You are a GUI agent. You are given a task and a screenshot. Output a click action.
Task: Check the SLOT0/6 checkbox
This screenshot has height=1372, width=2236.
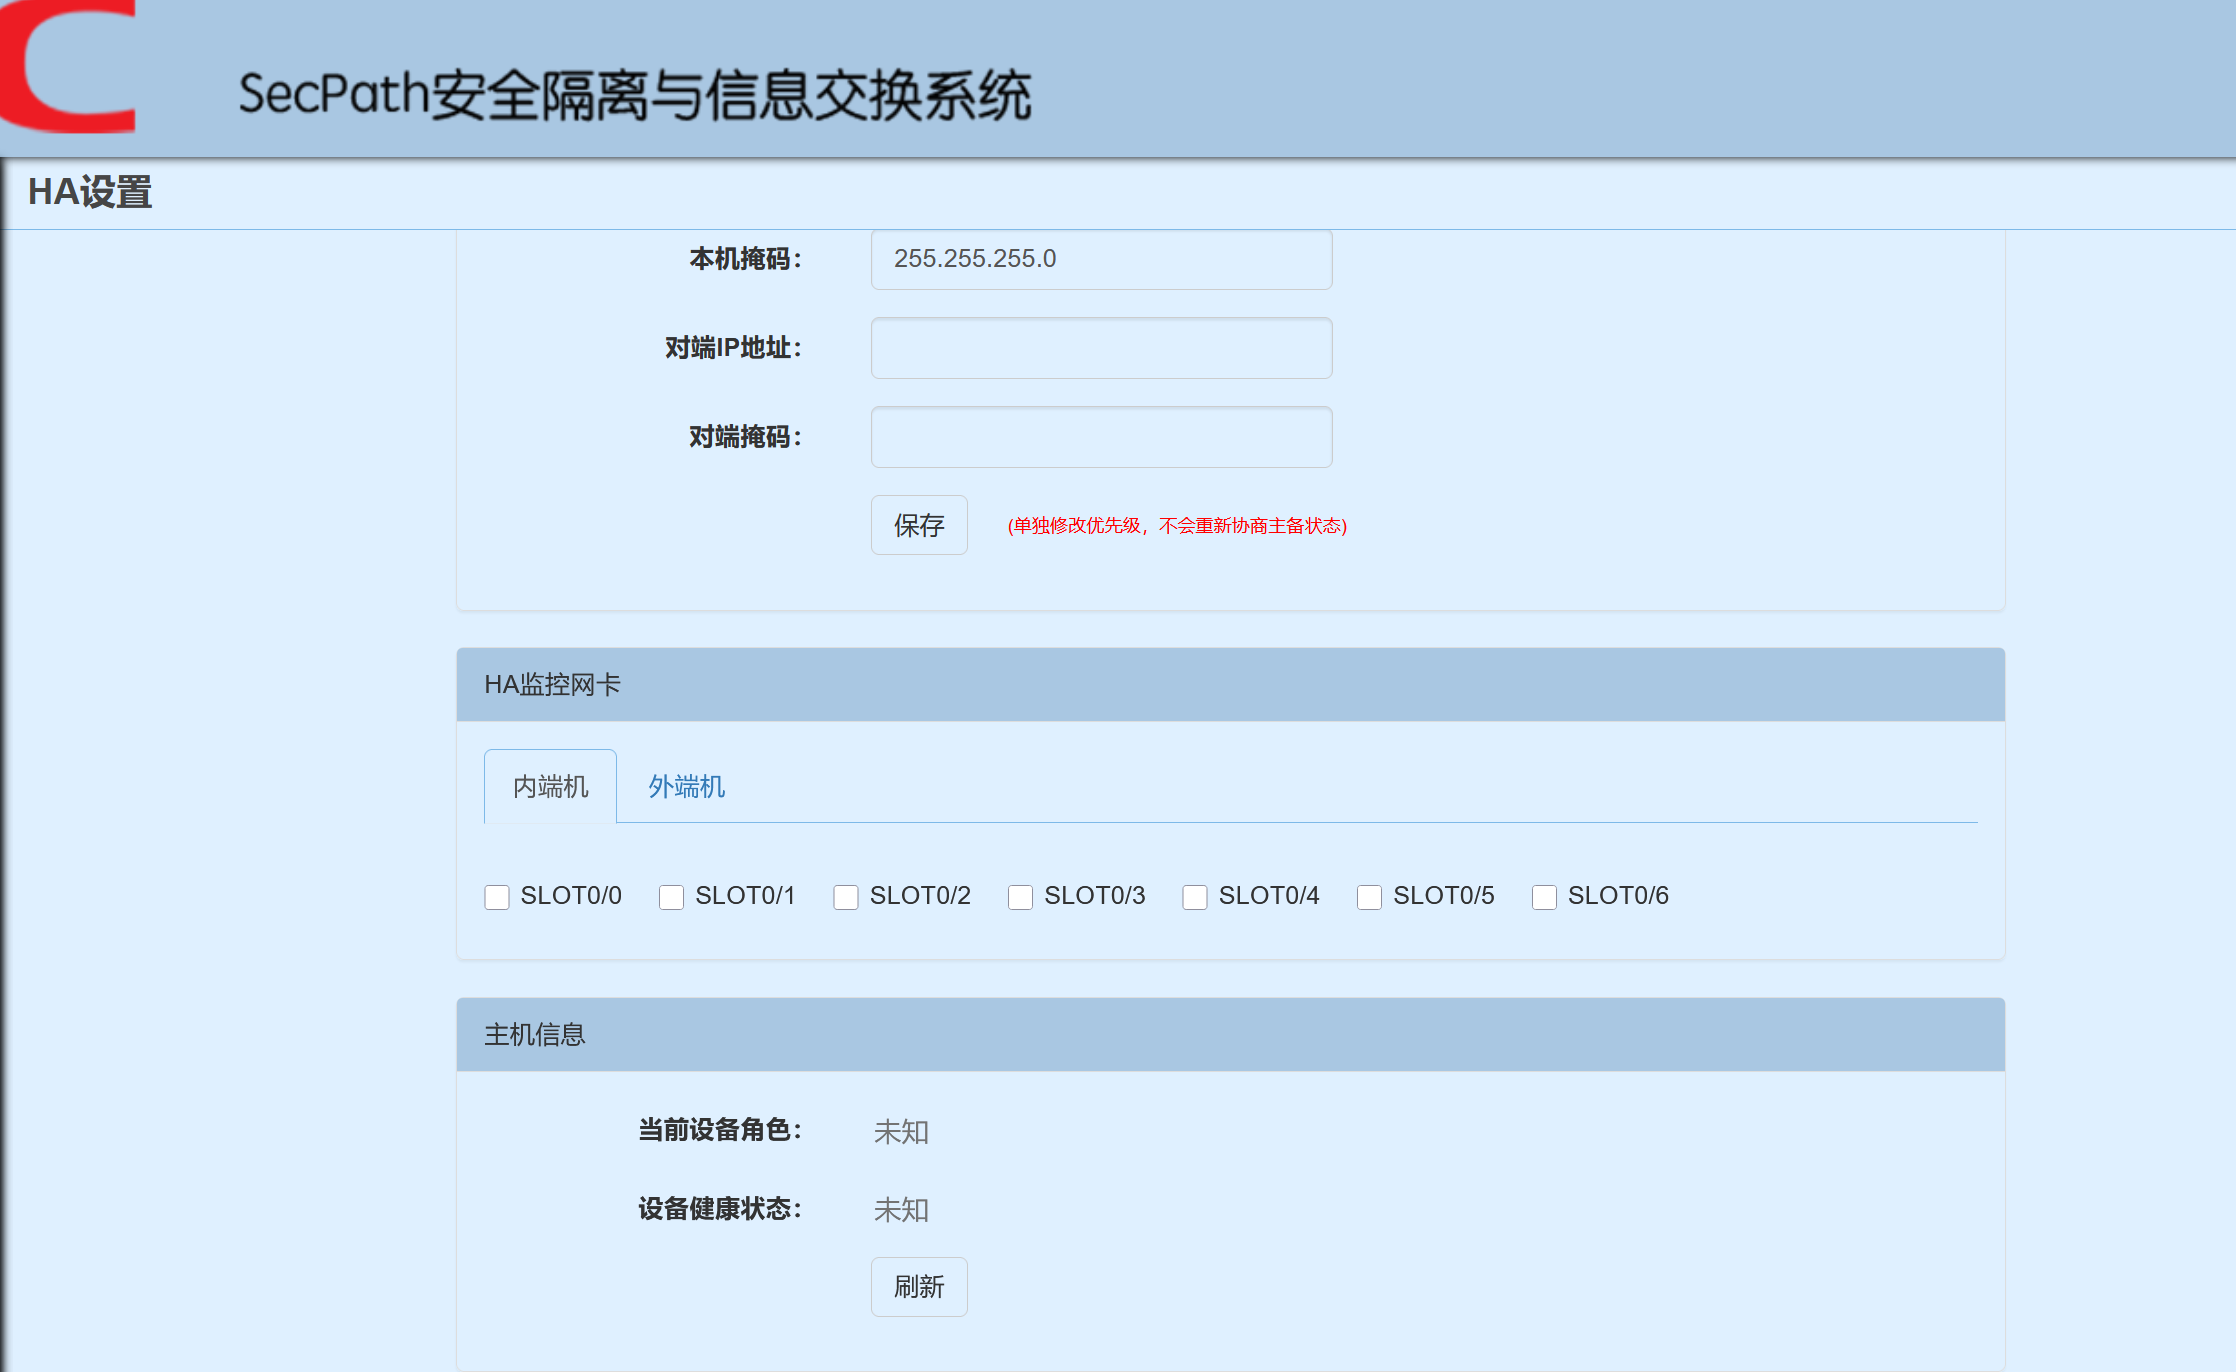pos(1544,897)
